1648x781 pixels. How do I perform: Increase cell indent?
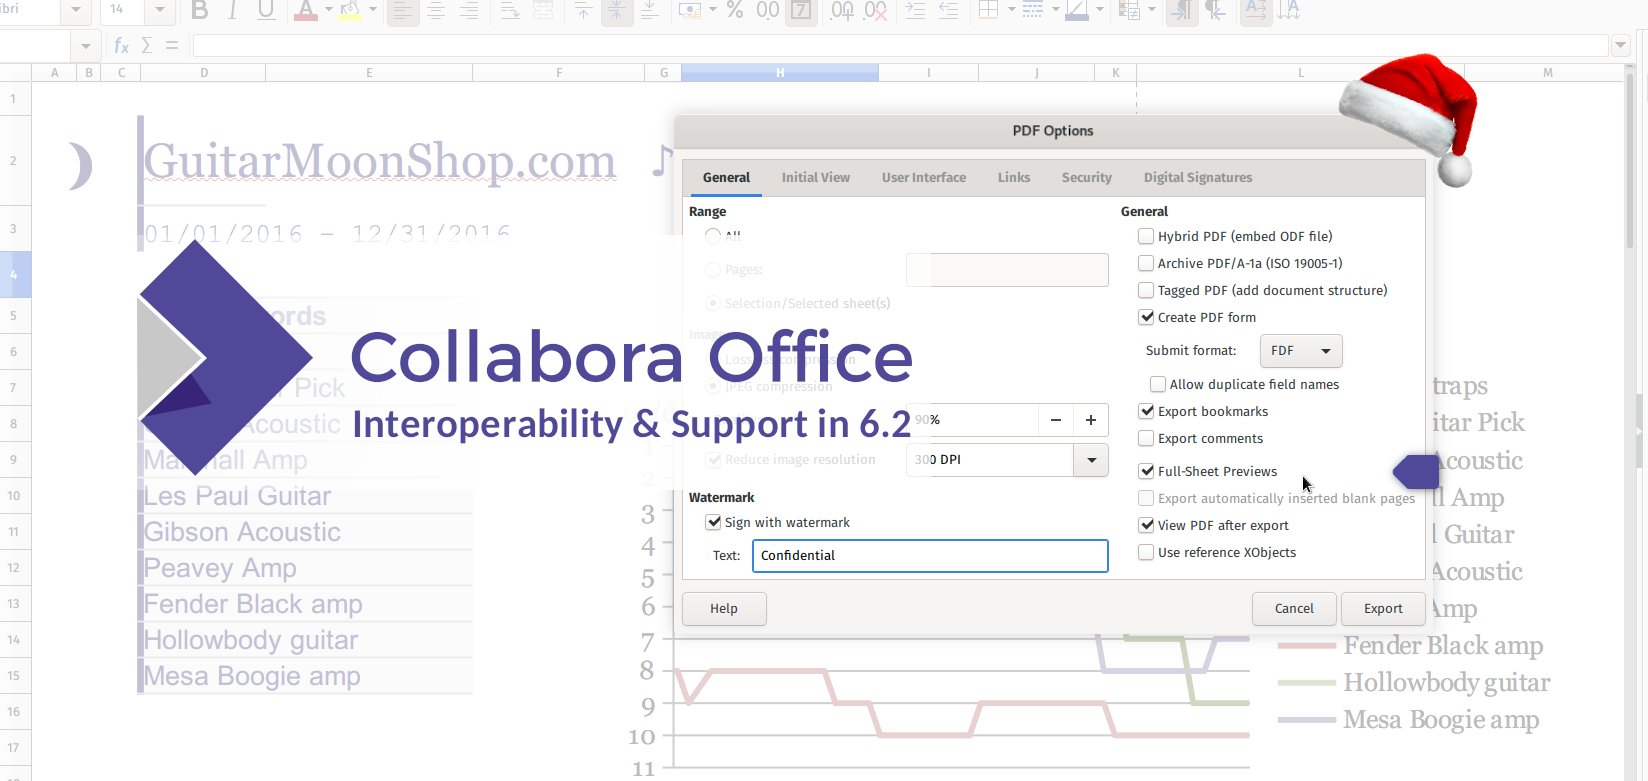click(x=915, y=10)
